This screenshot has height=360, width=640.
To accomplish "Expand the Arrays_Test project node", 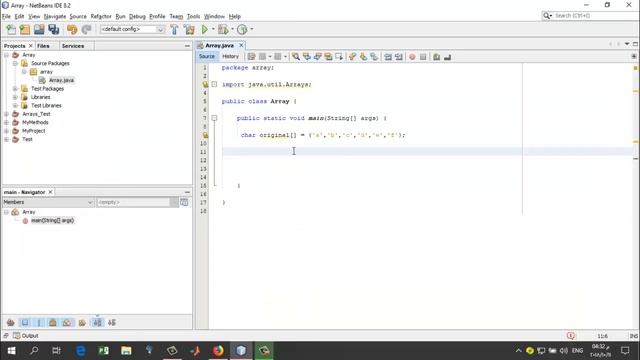I will tap(7, 114).
